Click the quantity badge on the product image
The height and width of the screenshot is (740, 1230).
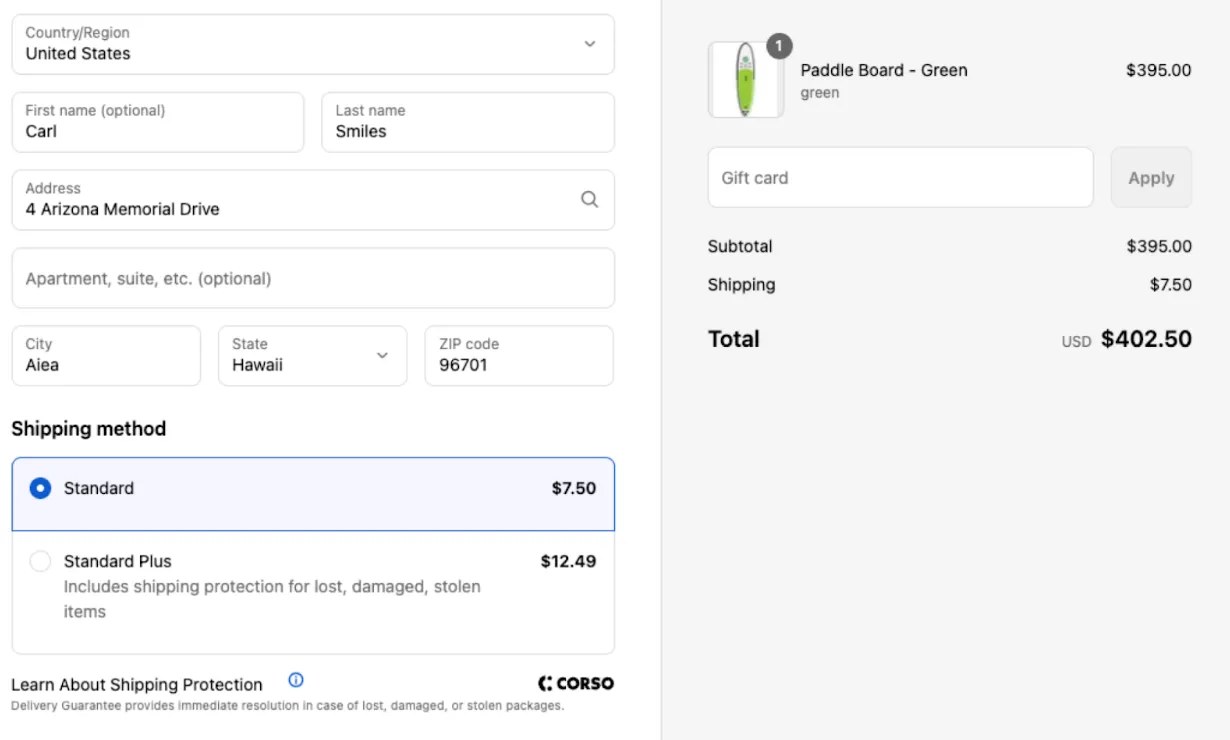(779, 46)
